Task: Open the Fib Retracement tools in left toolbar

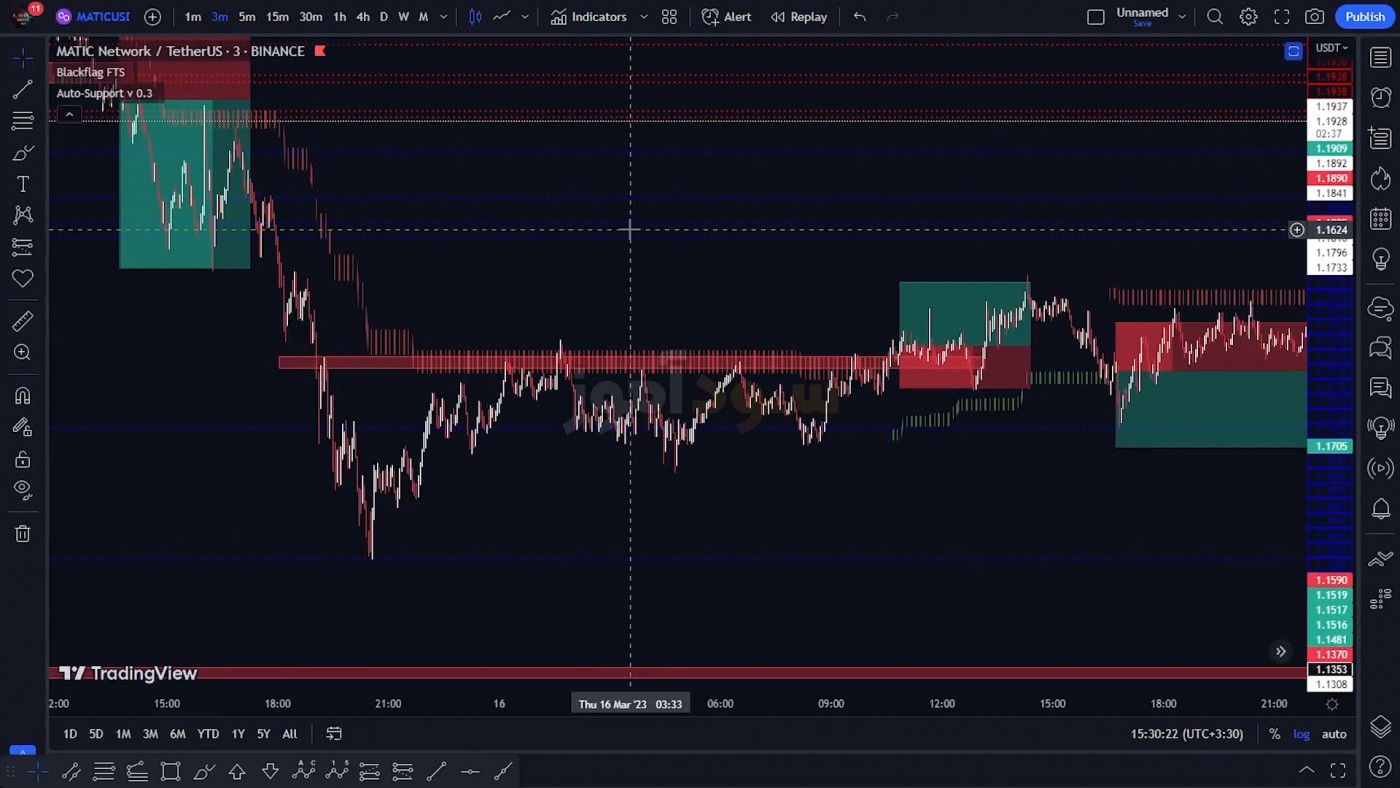Action: coord(22,121)
